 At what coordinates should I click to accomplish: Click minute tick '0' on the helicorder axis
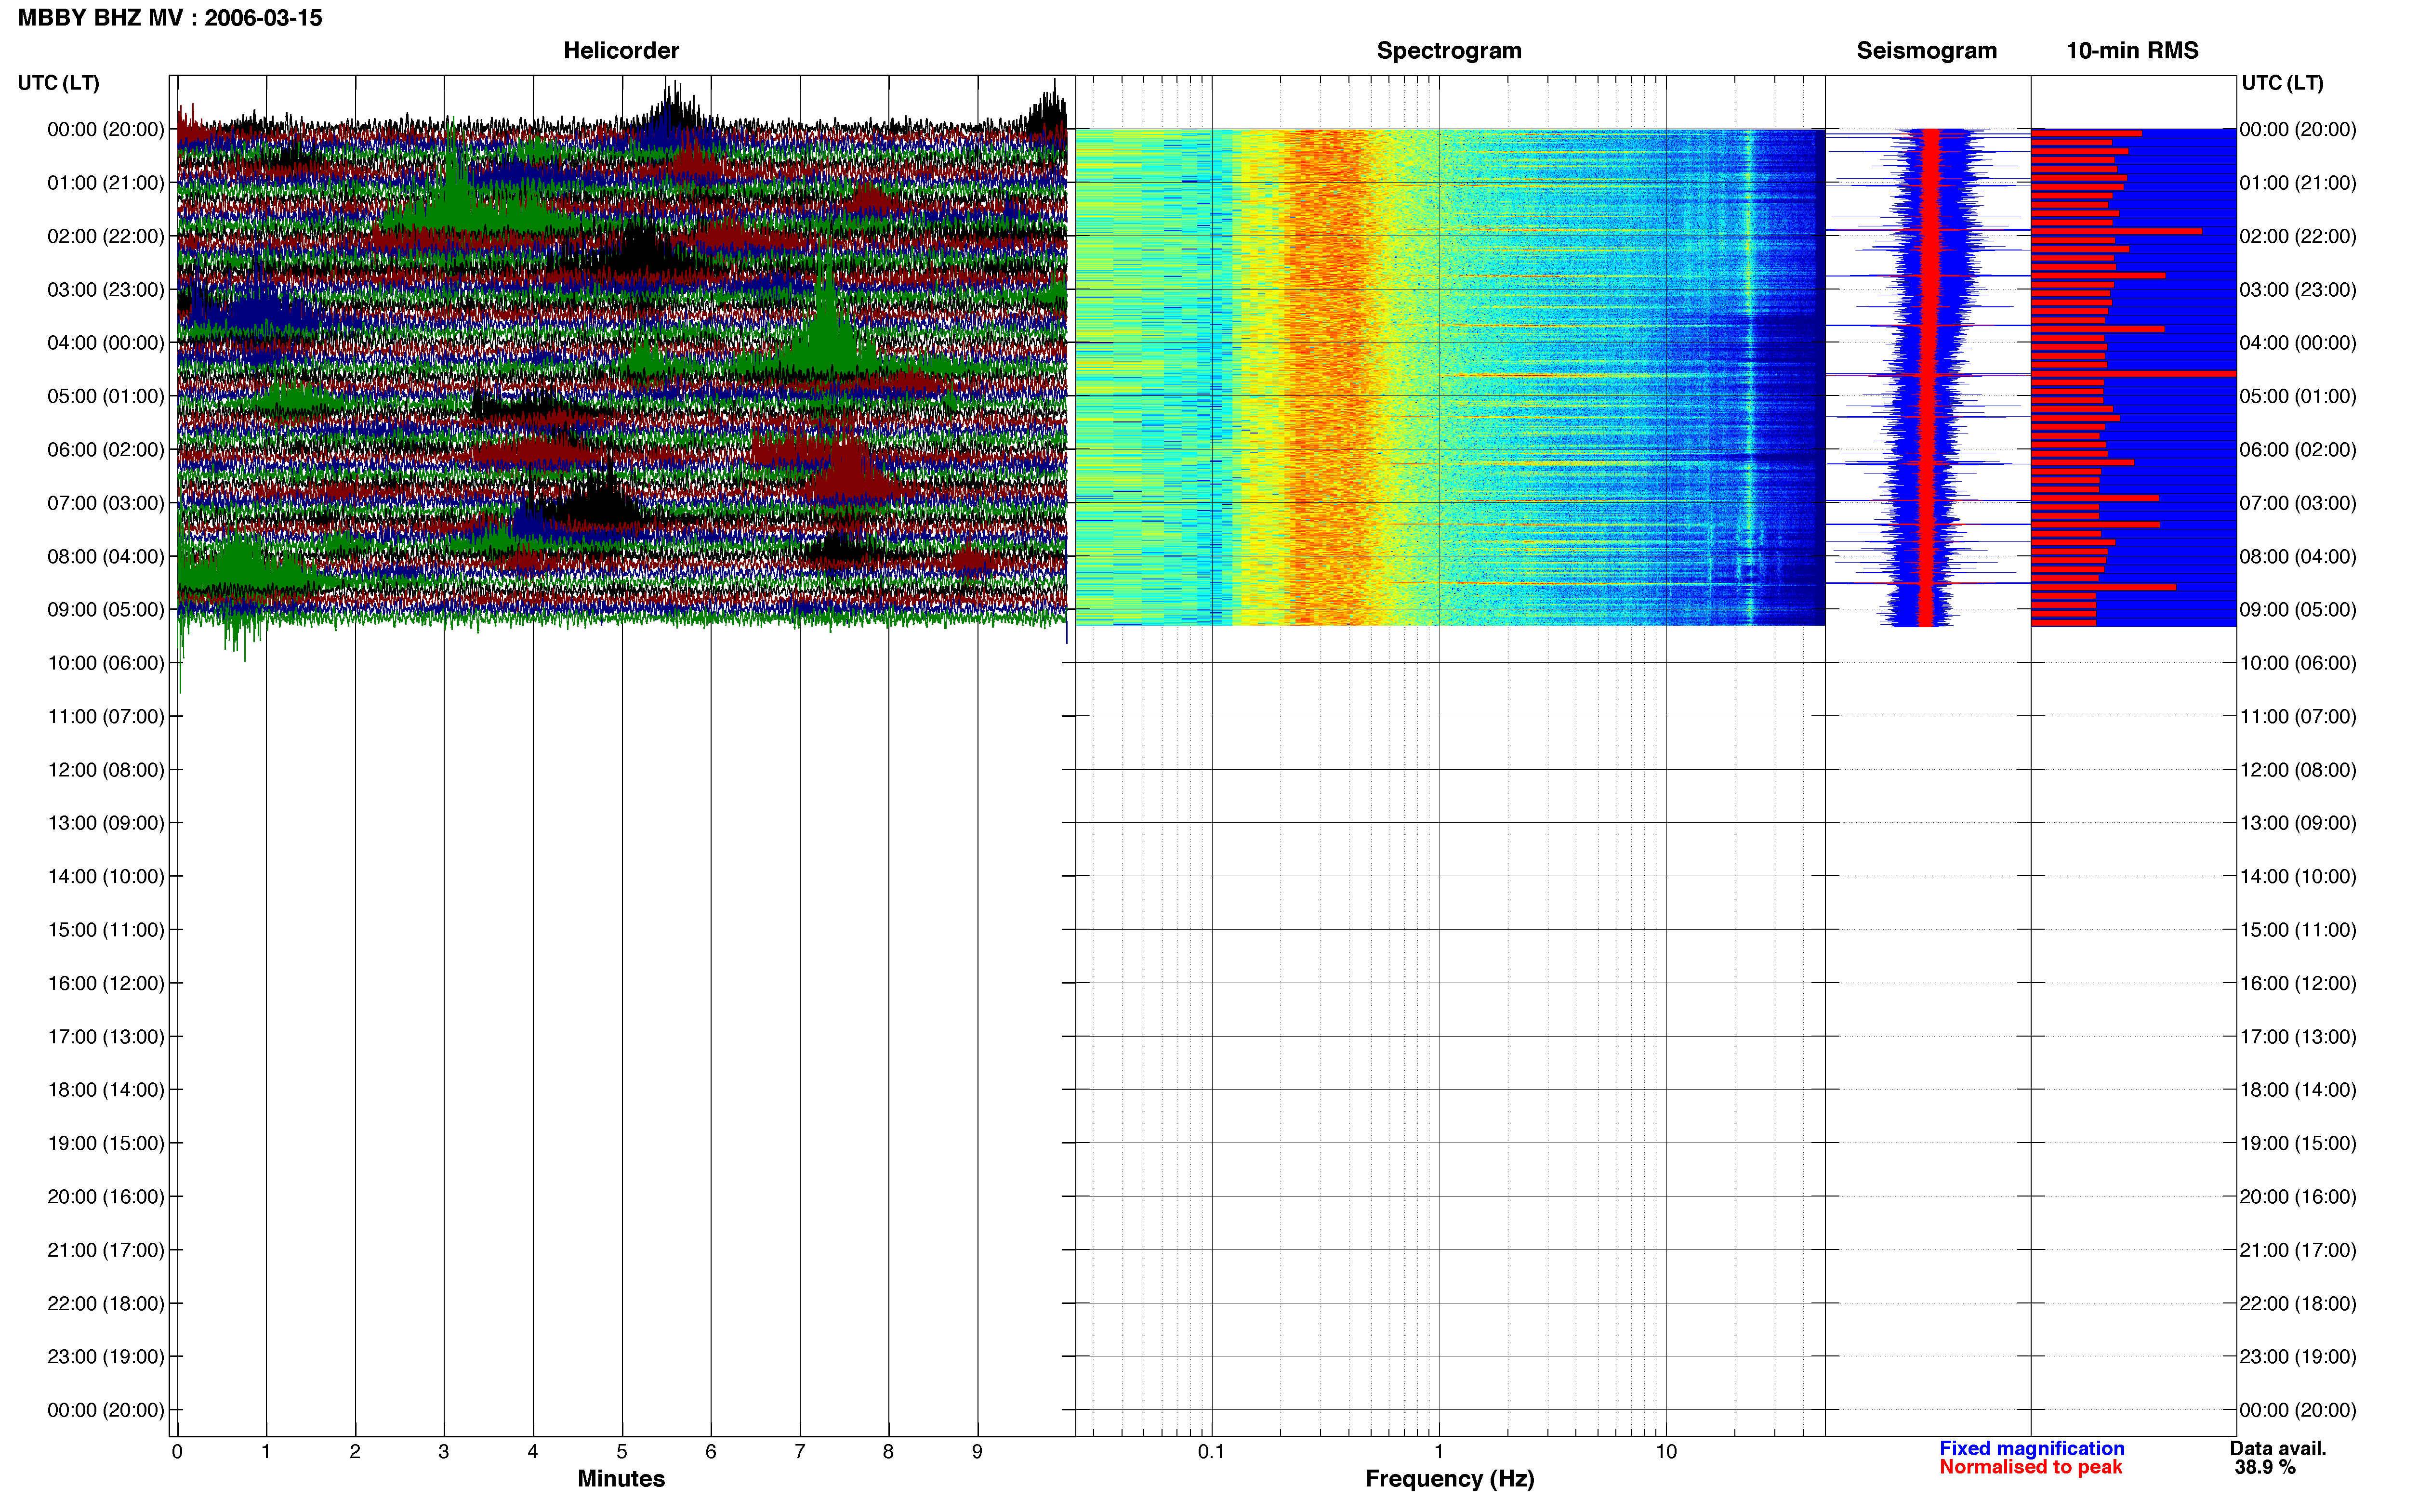pos(177,1452)
